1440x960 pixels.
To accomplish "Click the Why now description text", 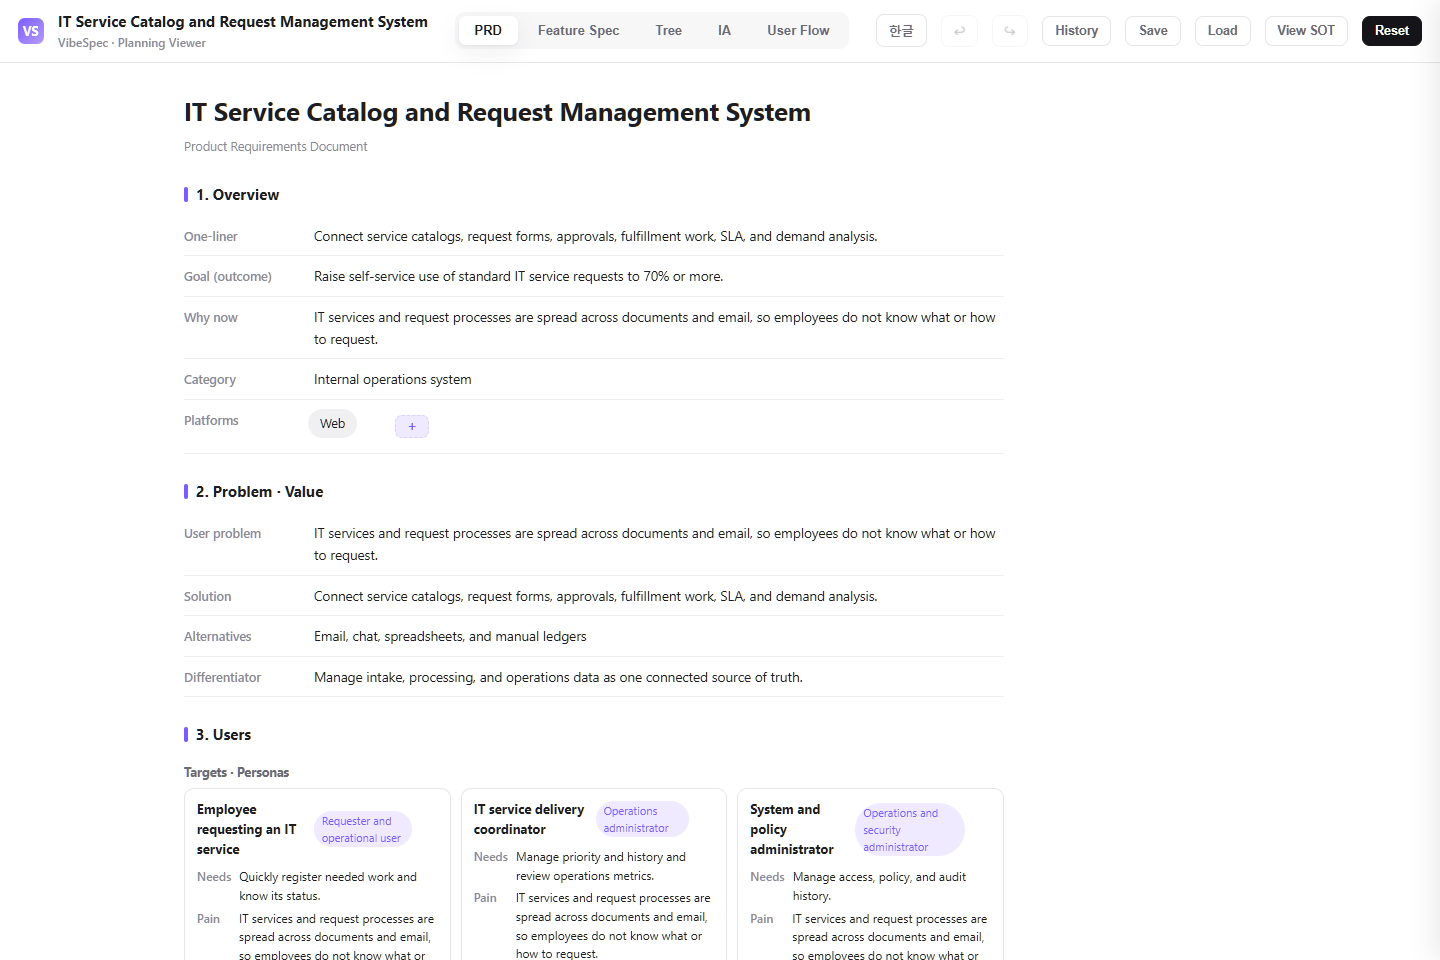I will tap(655, 328).
